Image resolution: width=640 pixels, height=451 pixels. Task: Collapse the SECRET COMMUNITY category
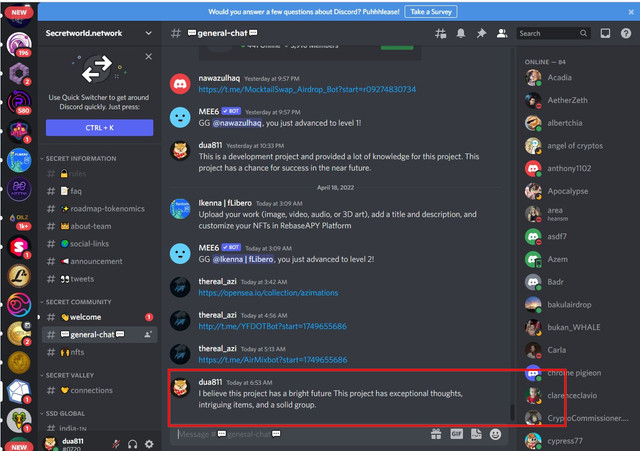coord(76,302)
